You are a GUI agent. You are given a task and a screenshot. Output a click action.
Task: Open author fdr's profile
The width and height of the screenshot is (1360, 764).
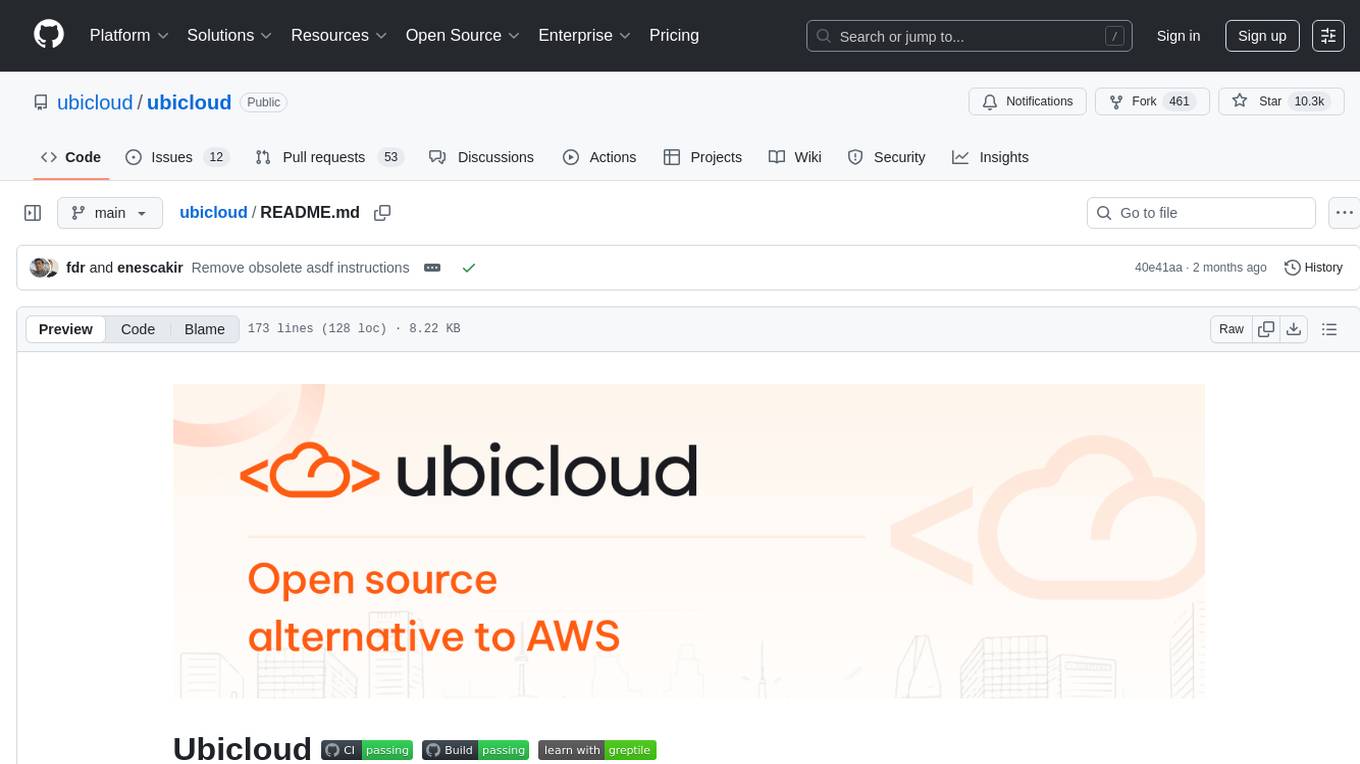click(x=75, y=267)
